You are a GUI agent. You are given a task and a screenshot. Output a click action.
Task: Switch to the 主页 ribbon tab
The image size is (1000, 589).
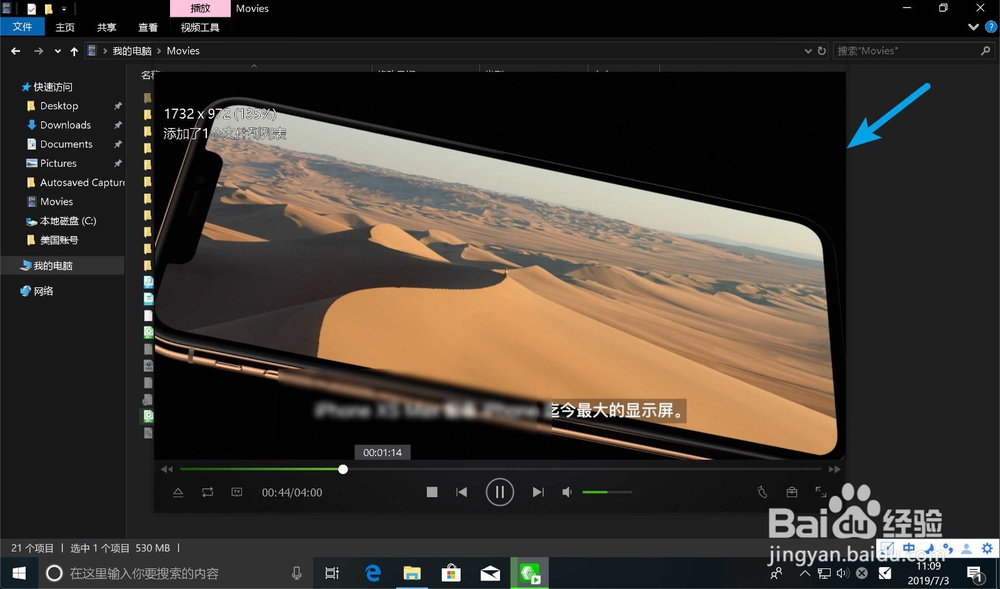[x=64, y=27]
